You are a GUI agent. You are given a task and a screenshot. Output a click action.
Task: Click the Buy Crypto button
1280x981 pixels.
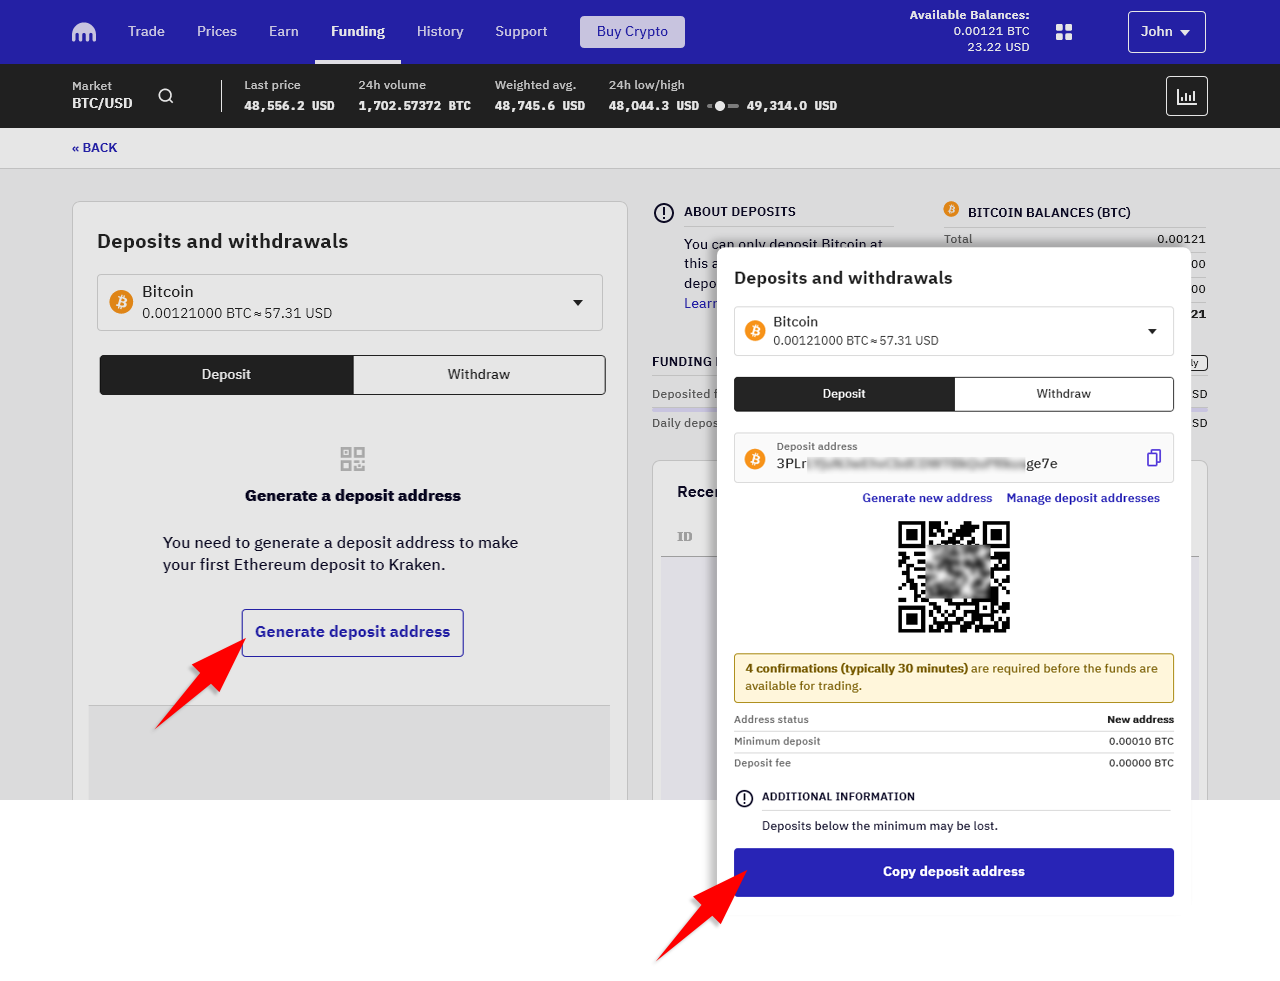pos(632,32)
